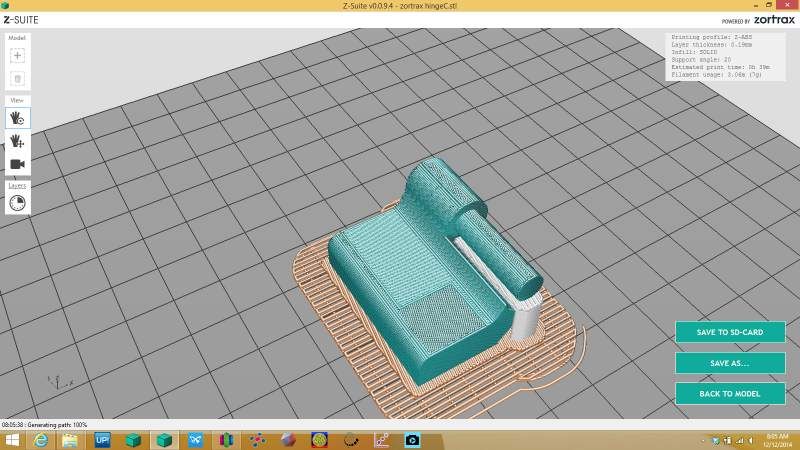The image size is (800, 450).
Task: Click the add model plus icon
Action: (17, 56)
